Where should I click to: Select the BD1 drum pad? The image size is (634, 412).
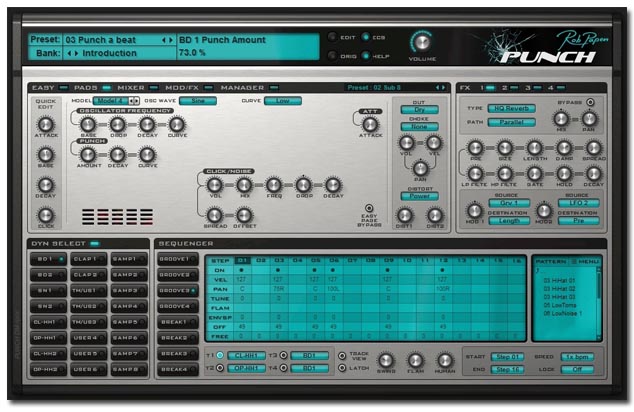click(x=48, y=259)
